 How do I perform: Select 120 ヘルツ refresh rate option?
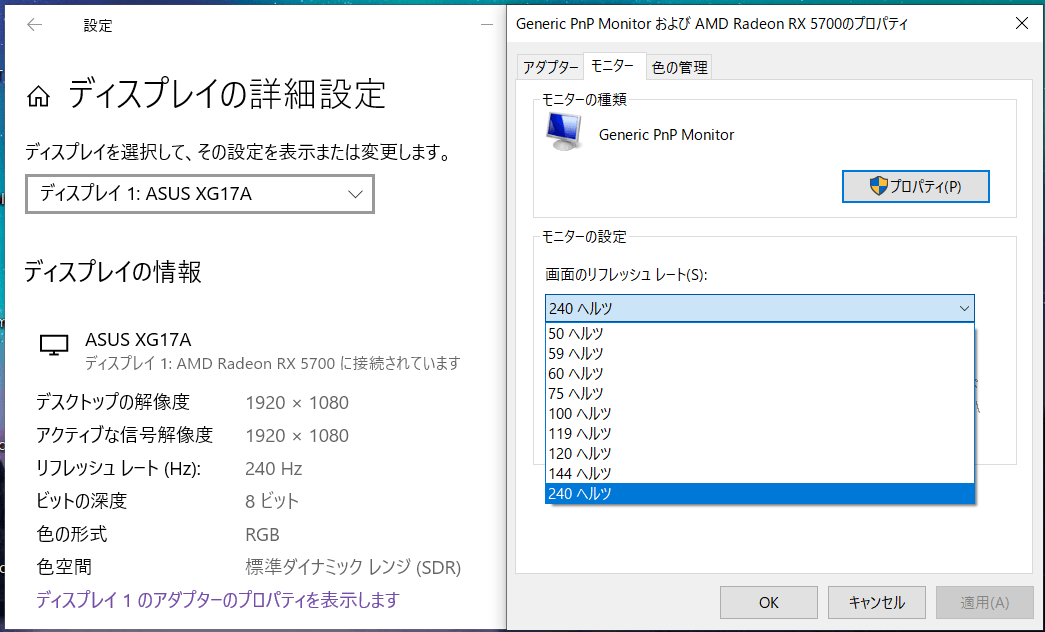click(760, 453)
